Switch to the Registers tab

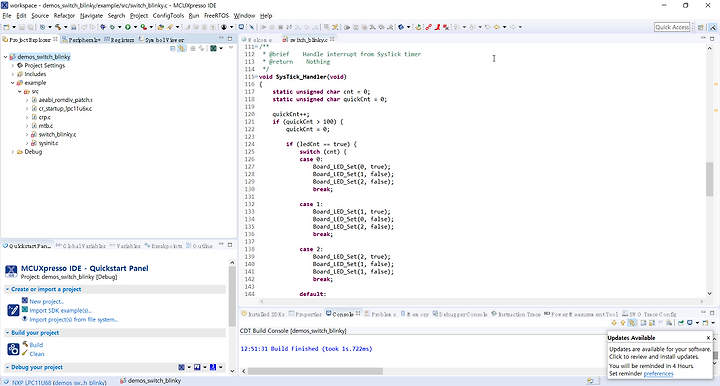[119, 39]
